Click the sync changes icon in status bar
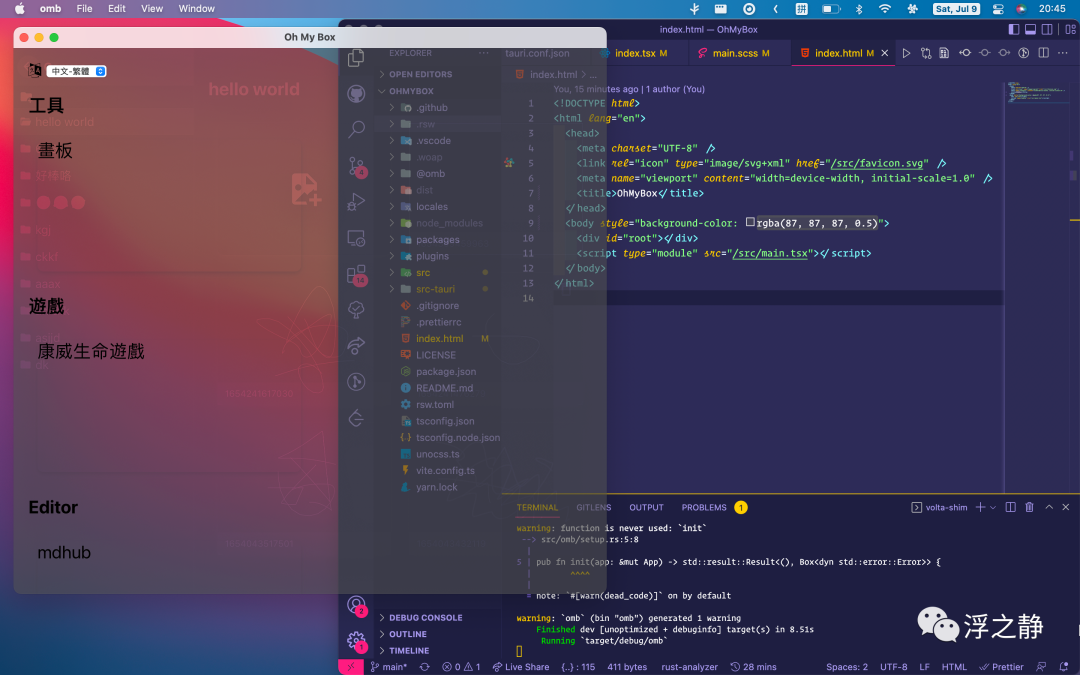This screenshot has height=675, width=1080. click(x=424, y=667)
